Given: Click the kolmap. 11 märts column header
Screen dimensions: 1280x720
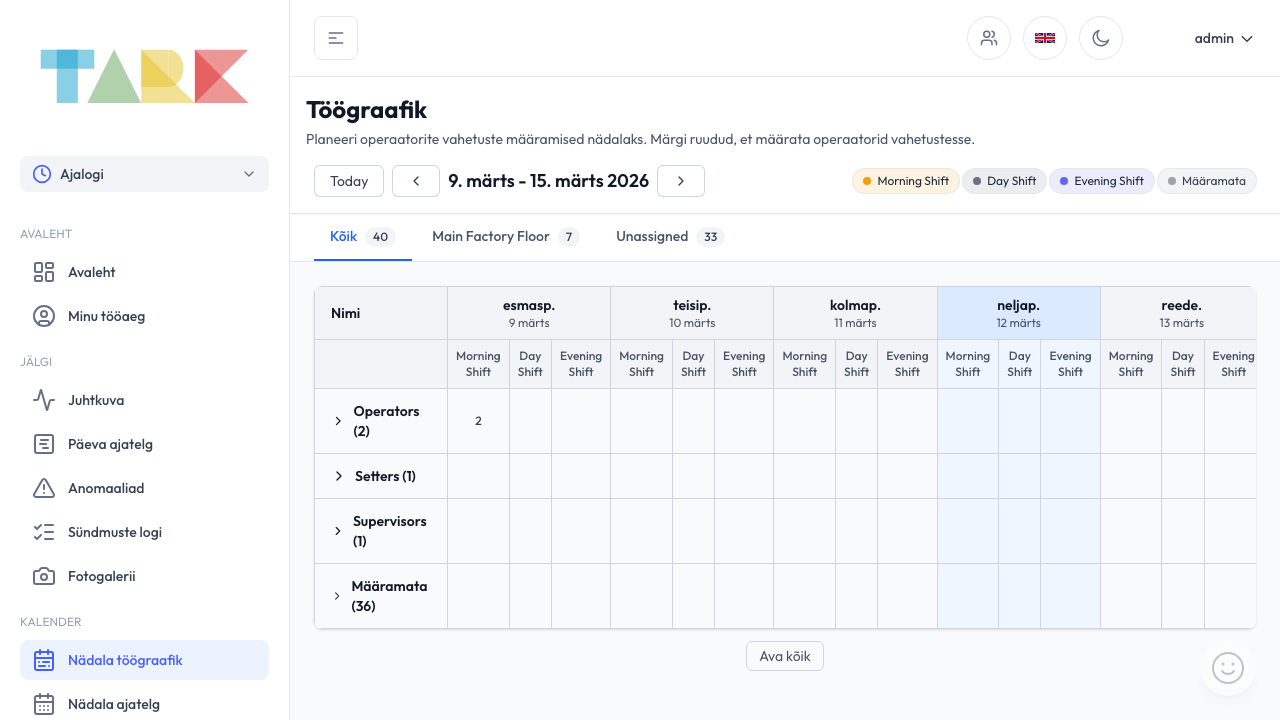Looking at the screenshot, I should pyautogui.click(x=855, y=313).
